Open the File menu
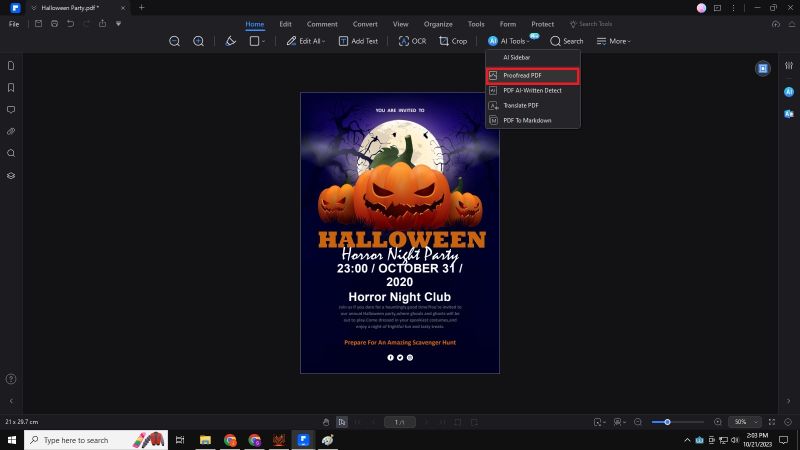This screenshot has width=800, height=450. click(14, 24)
